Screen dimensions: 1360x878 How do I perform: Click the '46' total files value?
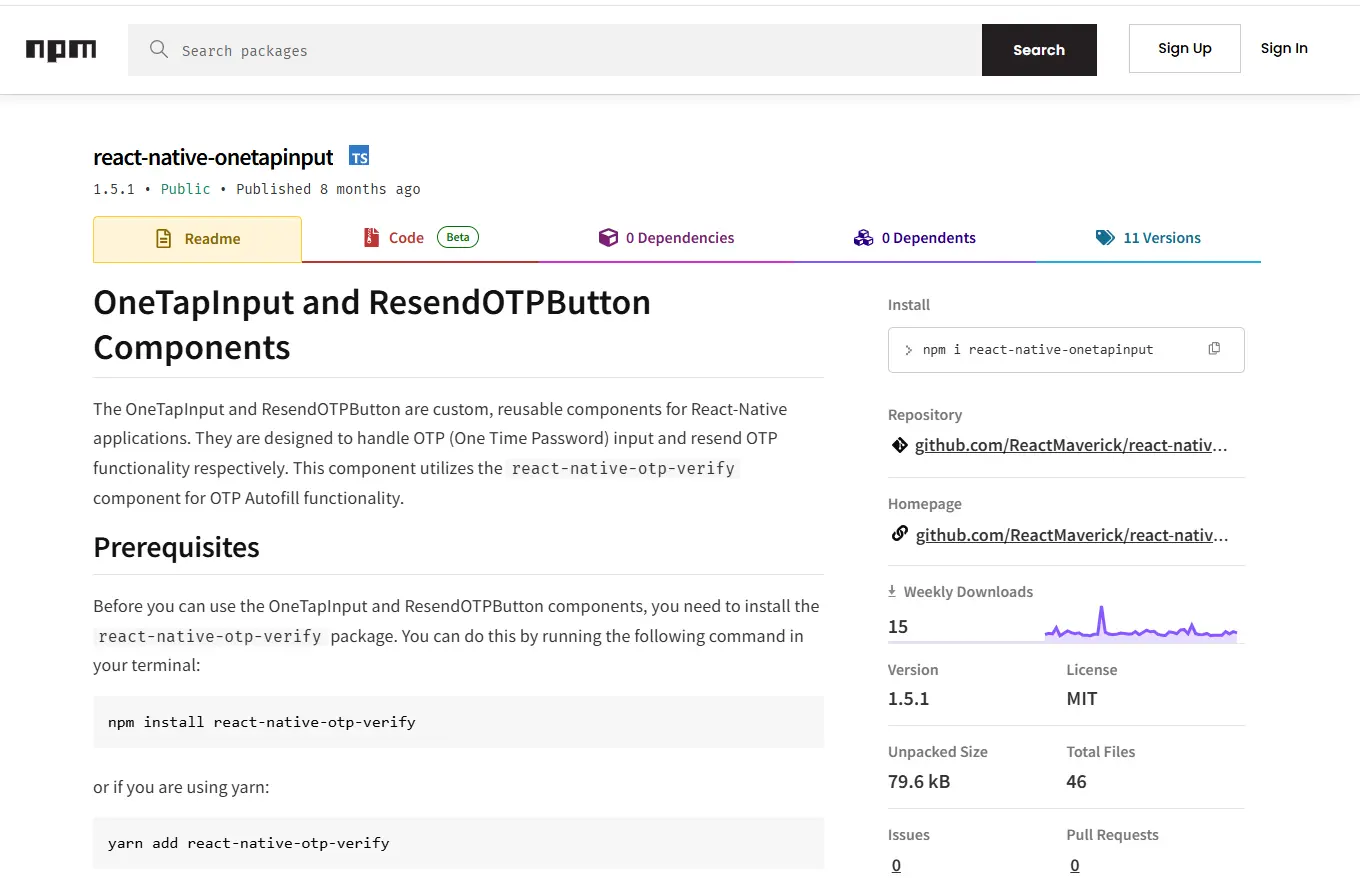coord(1077,781)
